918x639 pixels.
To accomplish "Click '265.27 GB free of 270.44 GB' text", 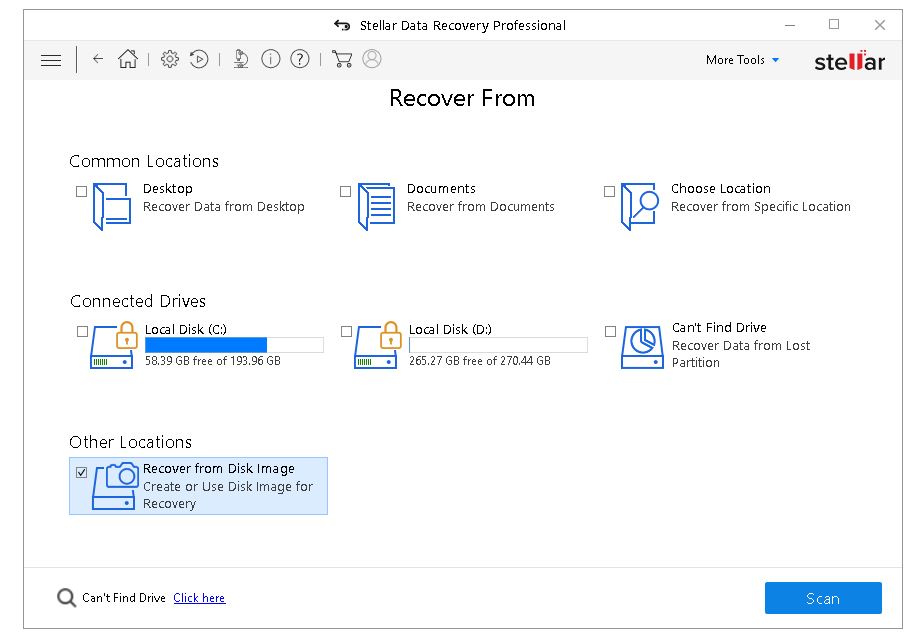I will tap(479, 361).
